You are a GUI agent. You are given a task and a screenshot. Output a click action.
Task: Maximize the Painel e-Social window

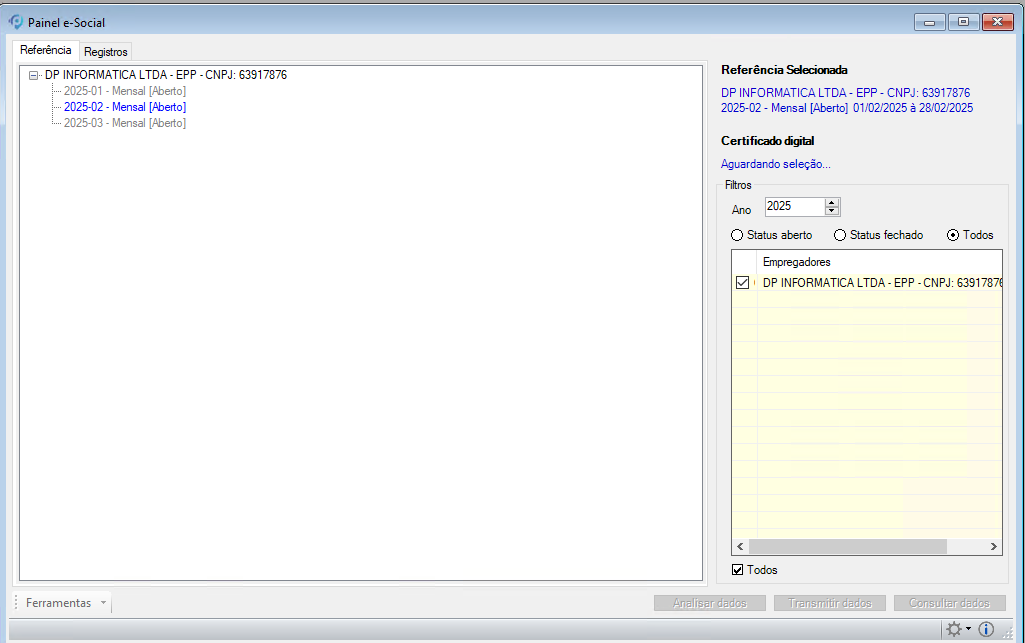(963, 22)
